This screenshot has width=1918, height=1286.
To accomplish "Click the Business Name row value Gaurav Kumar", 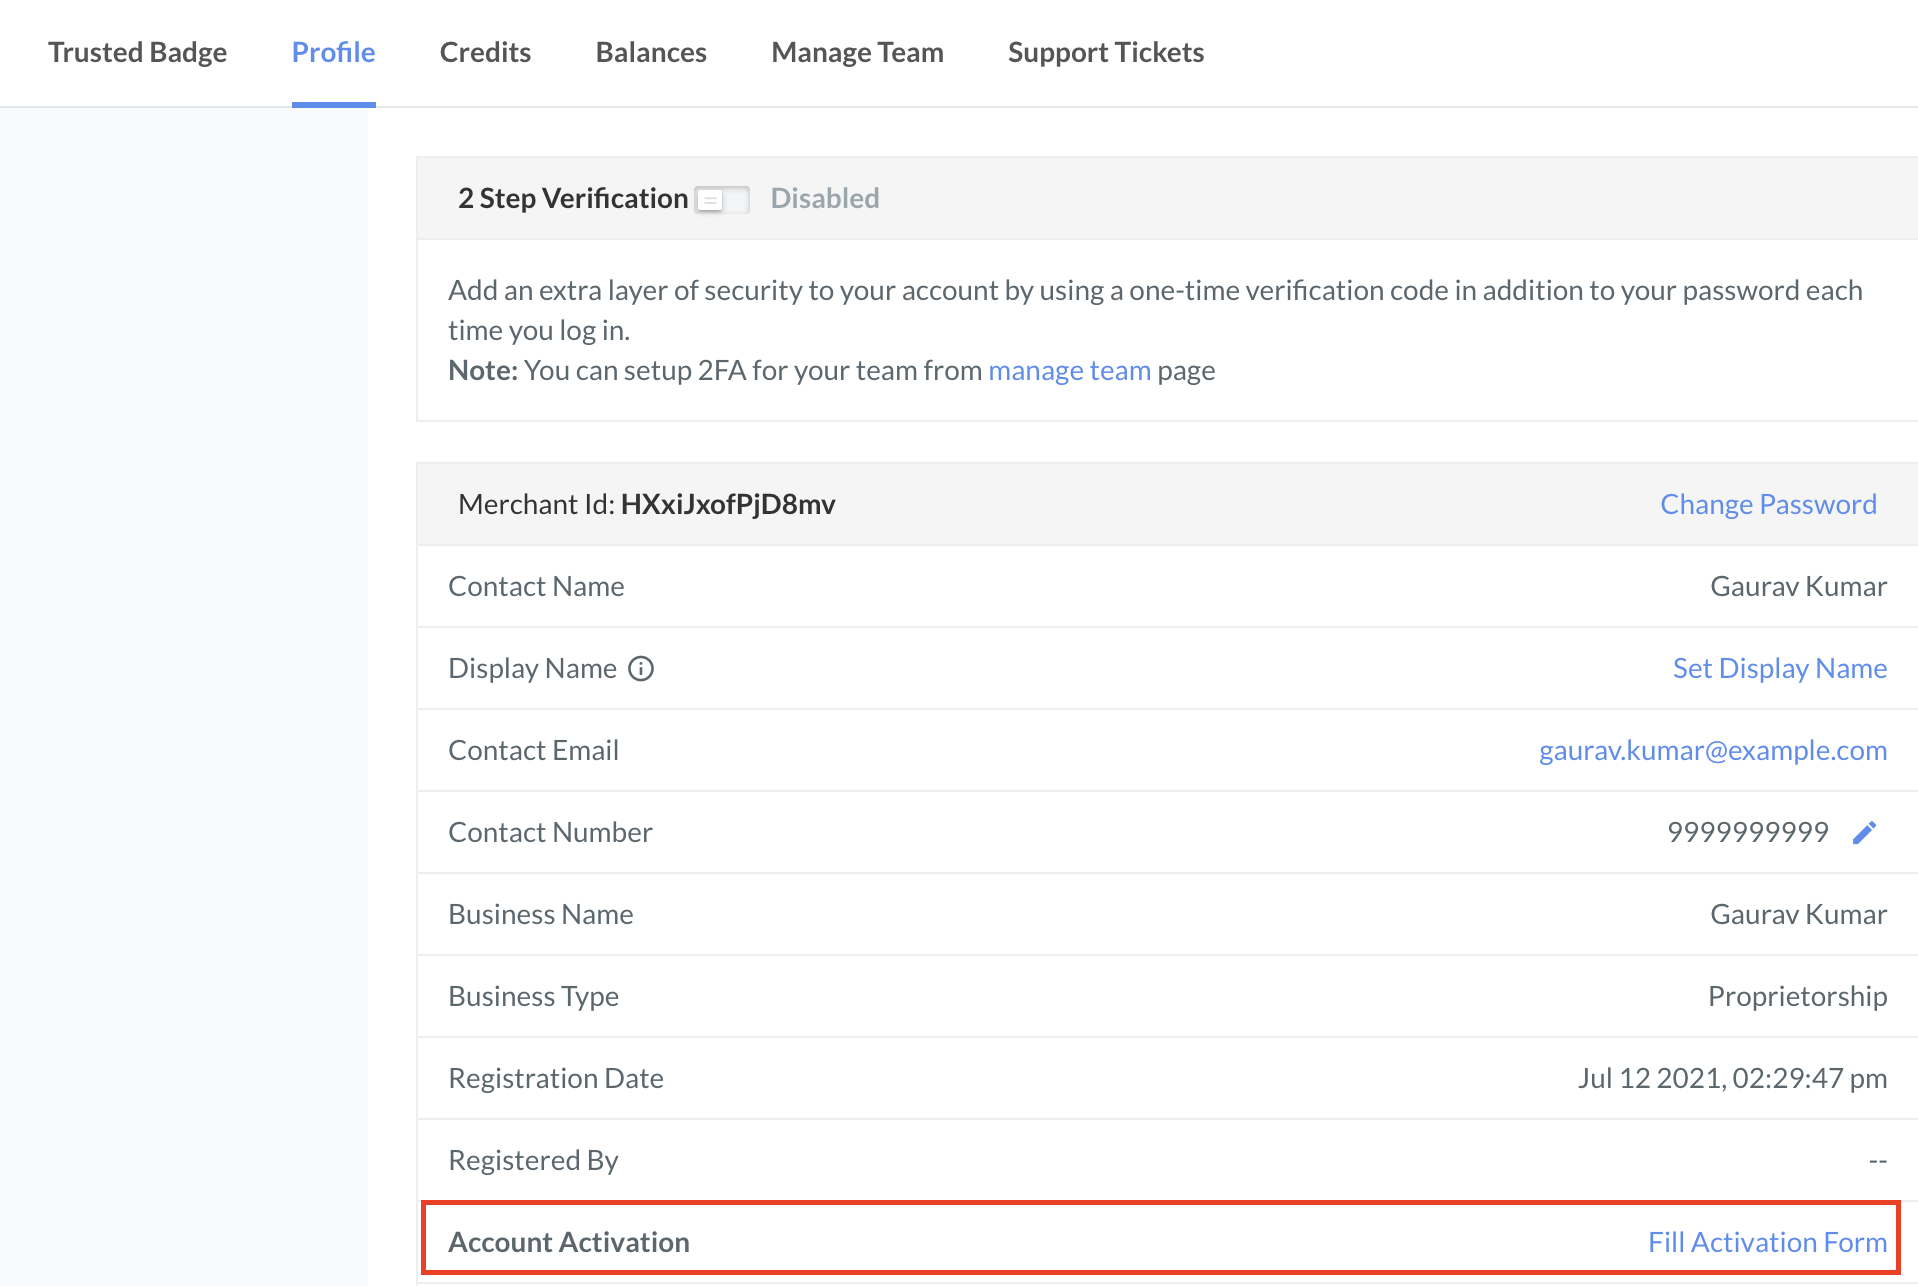I will [x=1799, y=914].
